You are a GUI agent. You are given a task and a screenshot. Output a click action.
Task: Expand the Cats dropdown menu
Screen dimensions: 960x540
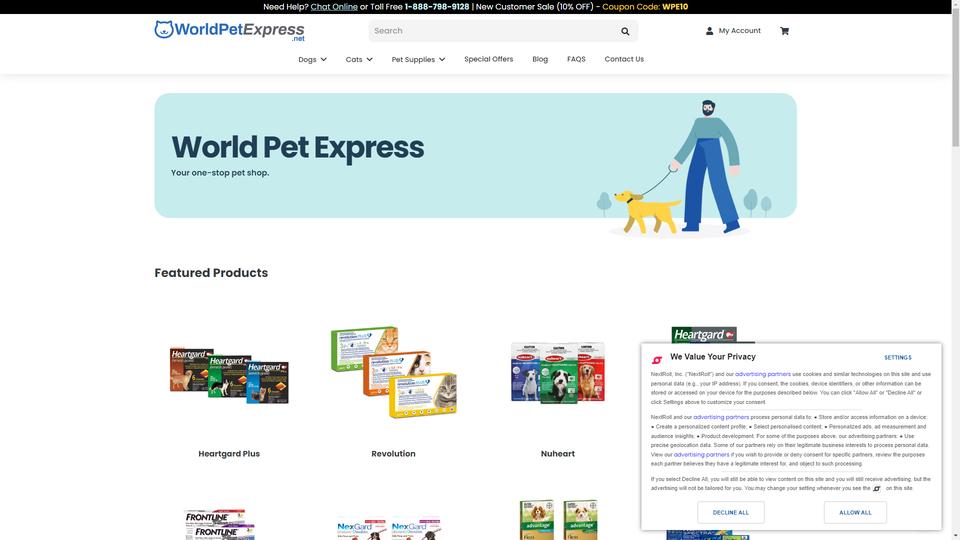[x=359, y=59]
